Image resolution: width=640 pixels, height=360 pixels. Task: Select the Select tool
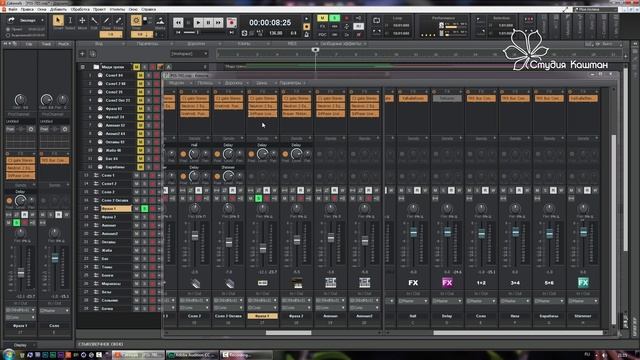pyautogui.click(x=70, y=20)
